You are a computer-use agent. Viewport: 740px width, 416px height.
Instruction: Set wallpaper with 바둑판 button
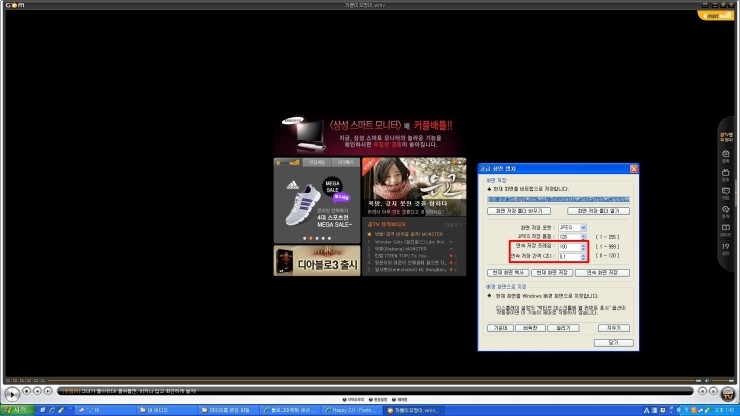coord(530,328)
